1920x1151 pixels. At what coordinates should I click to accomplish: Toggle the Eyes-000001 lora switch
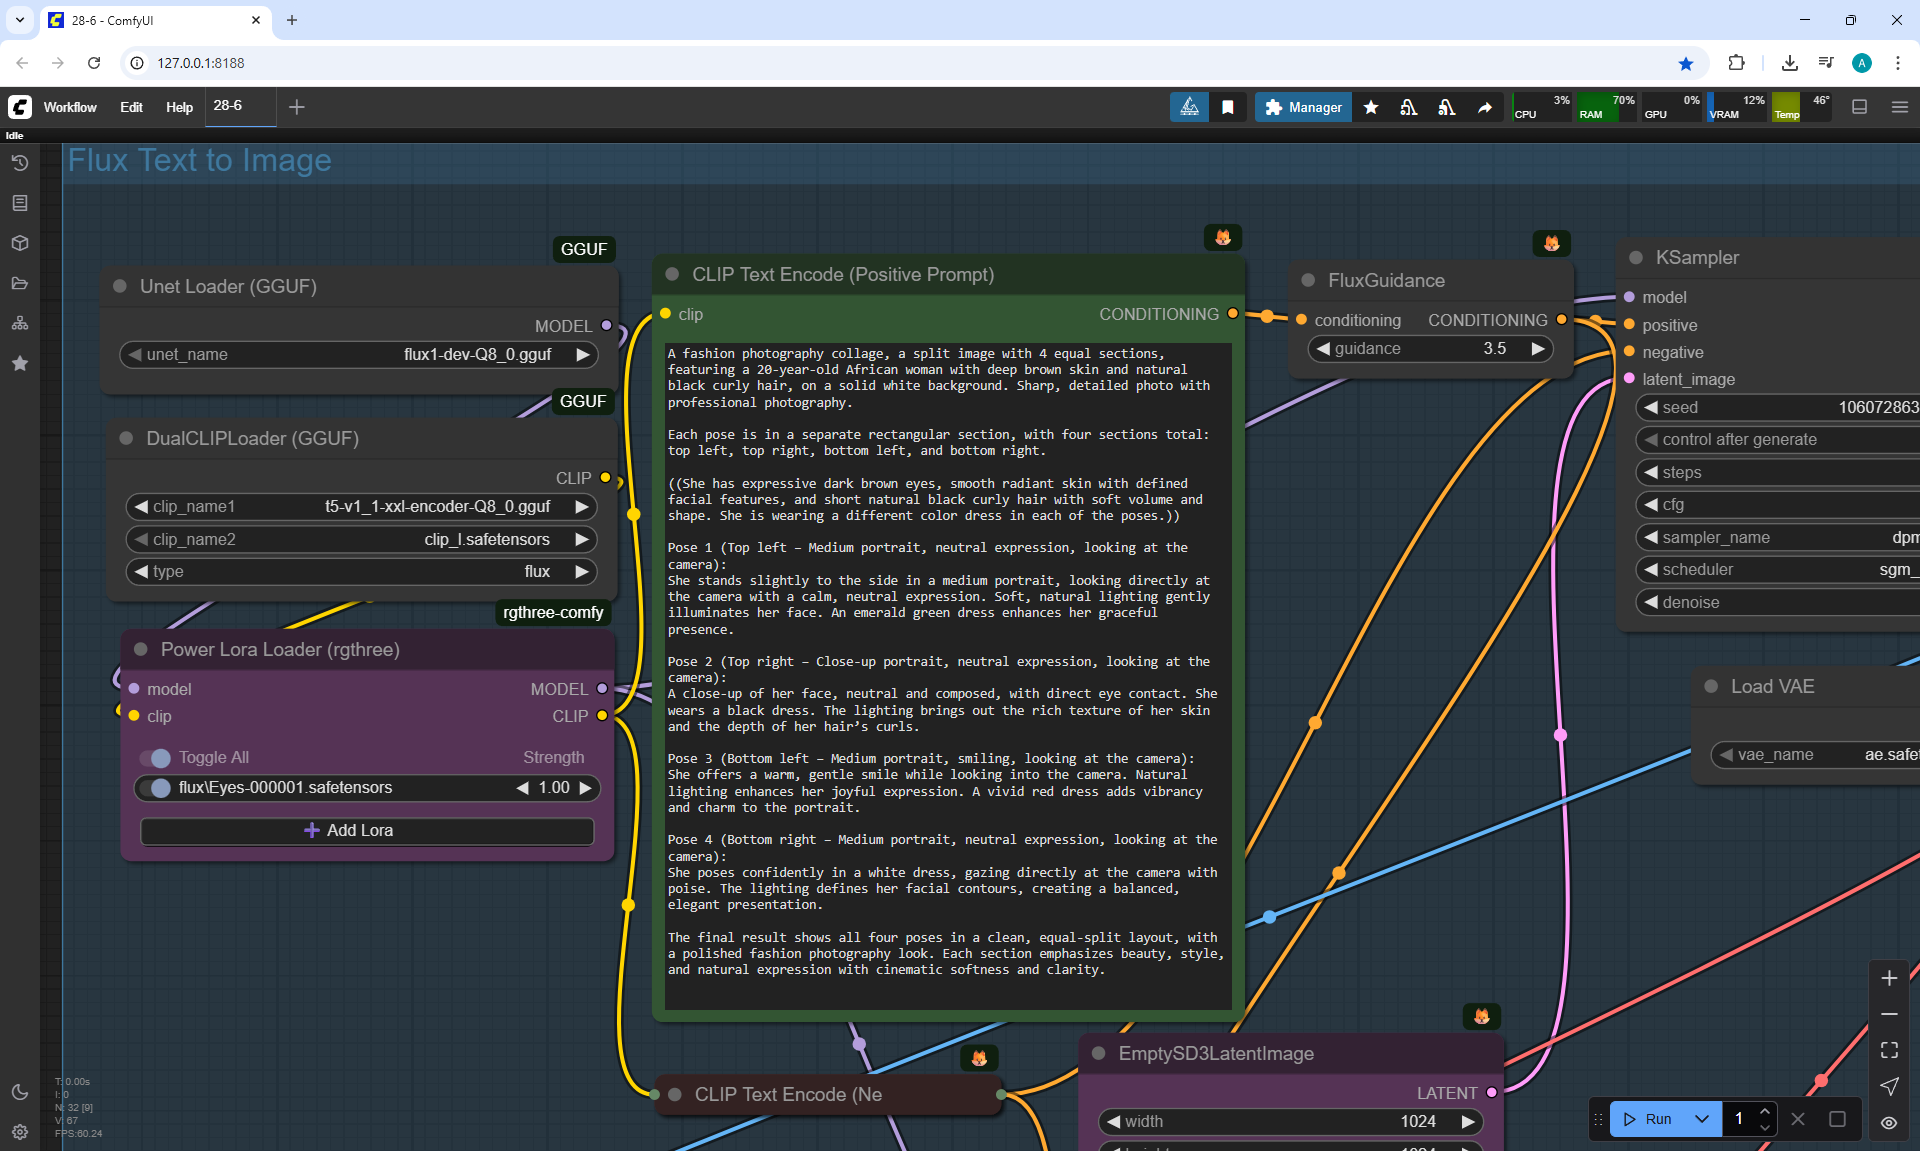156,788
